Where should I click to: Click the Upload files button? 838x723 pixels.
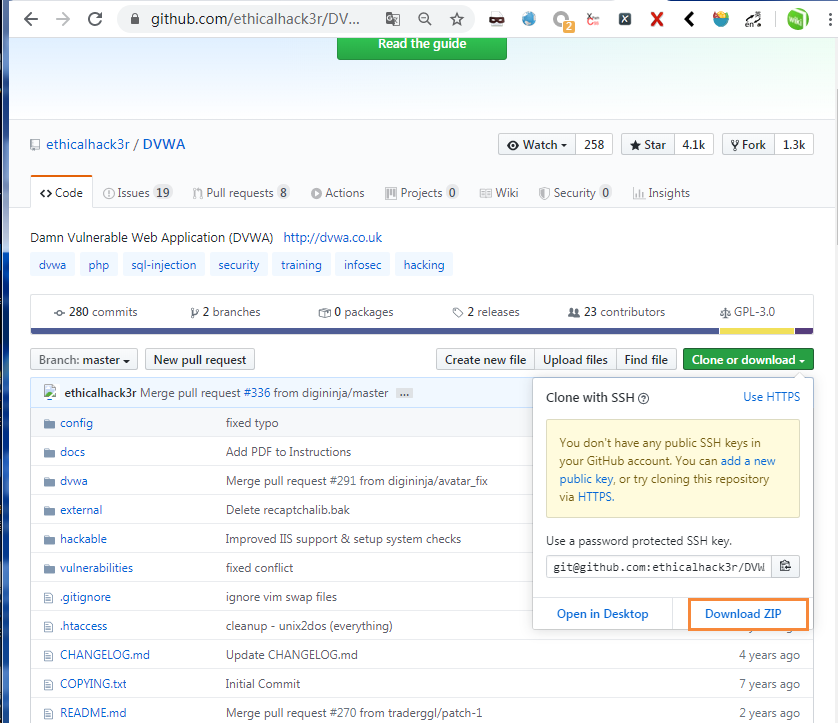576,360
